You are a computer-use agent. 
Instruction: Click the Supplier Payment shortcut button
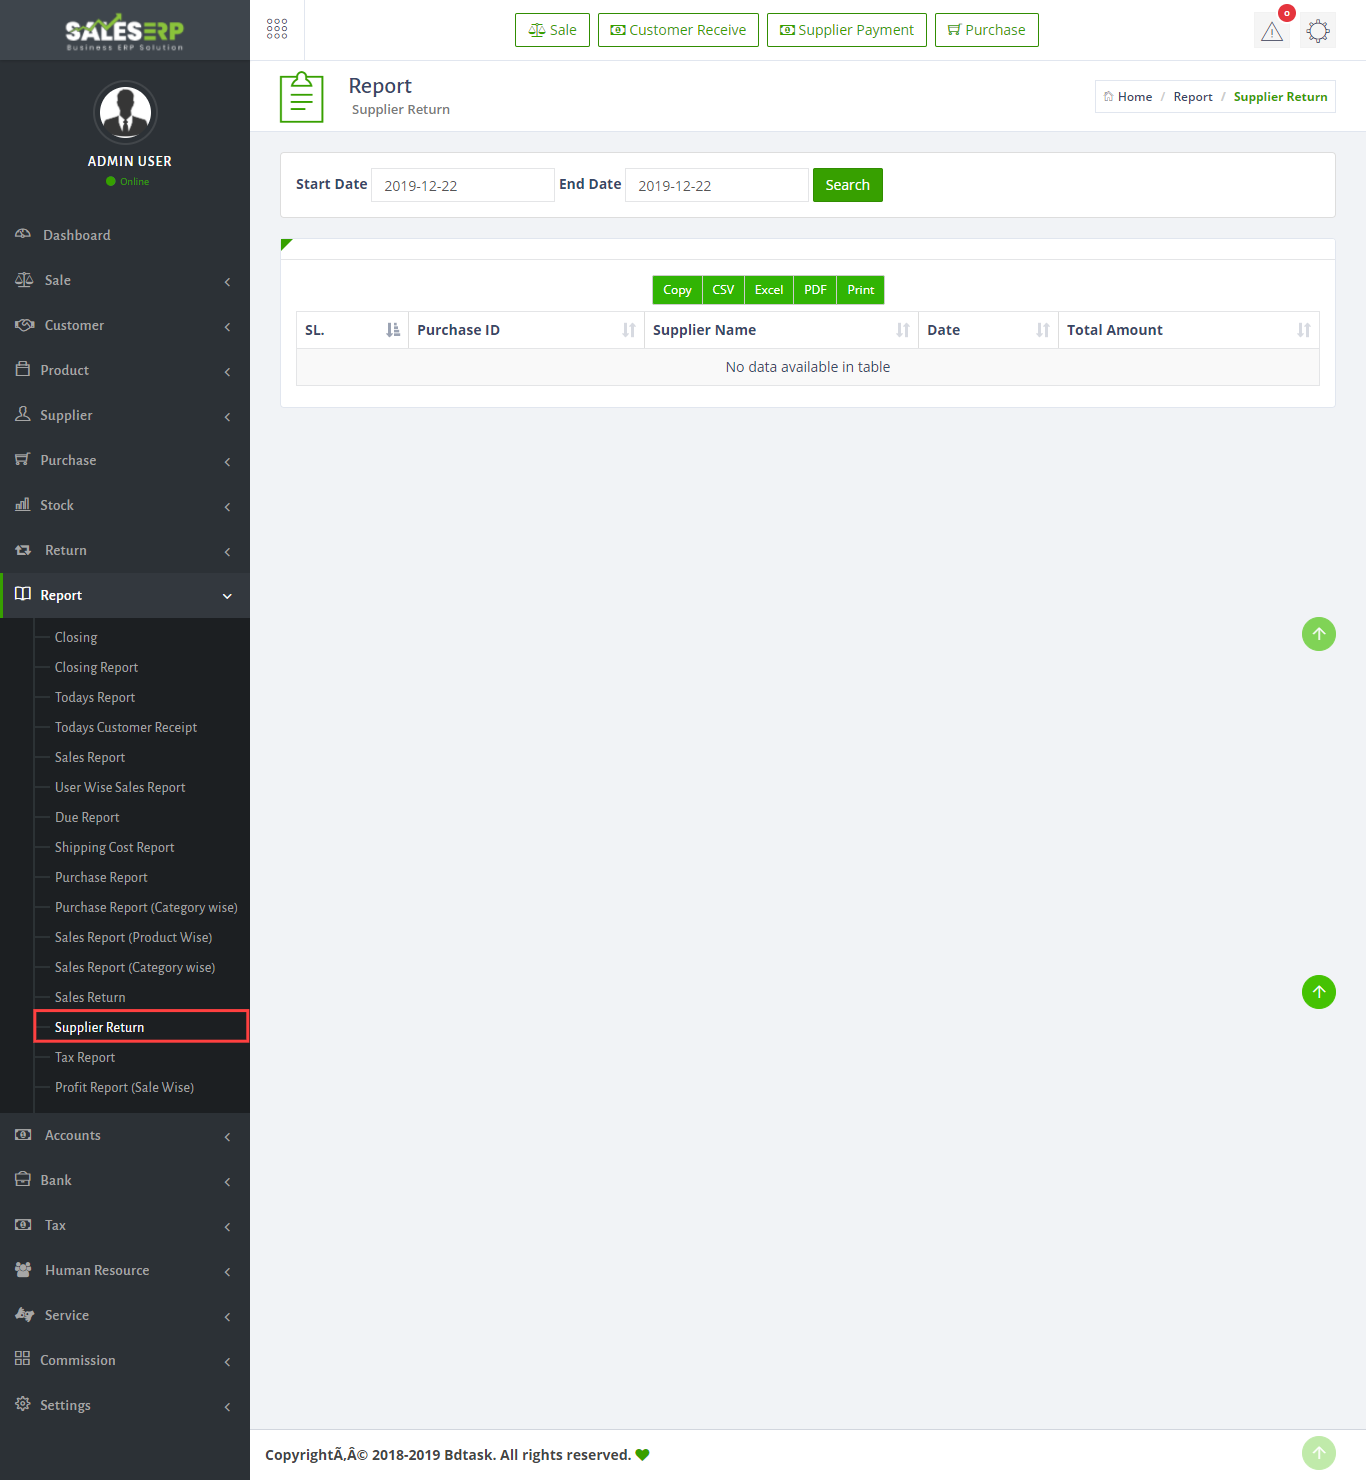[846, 30]
